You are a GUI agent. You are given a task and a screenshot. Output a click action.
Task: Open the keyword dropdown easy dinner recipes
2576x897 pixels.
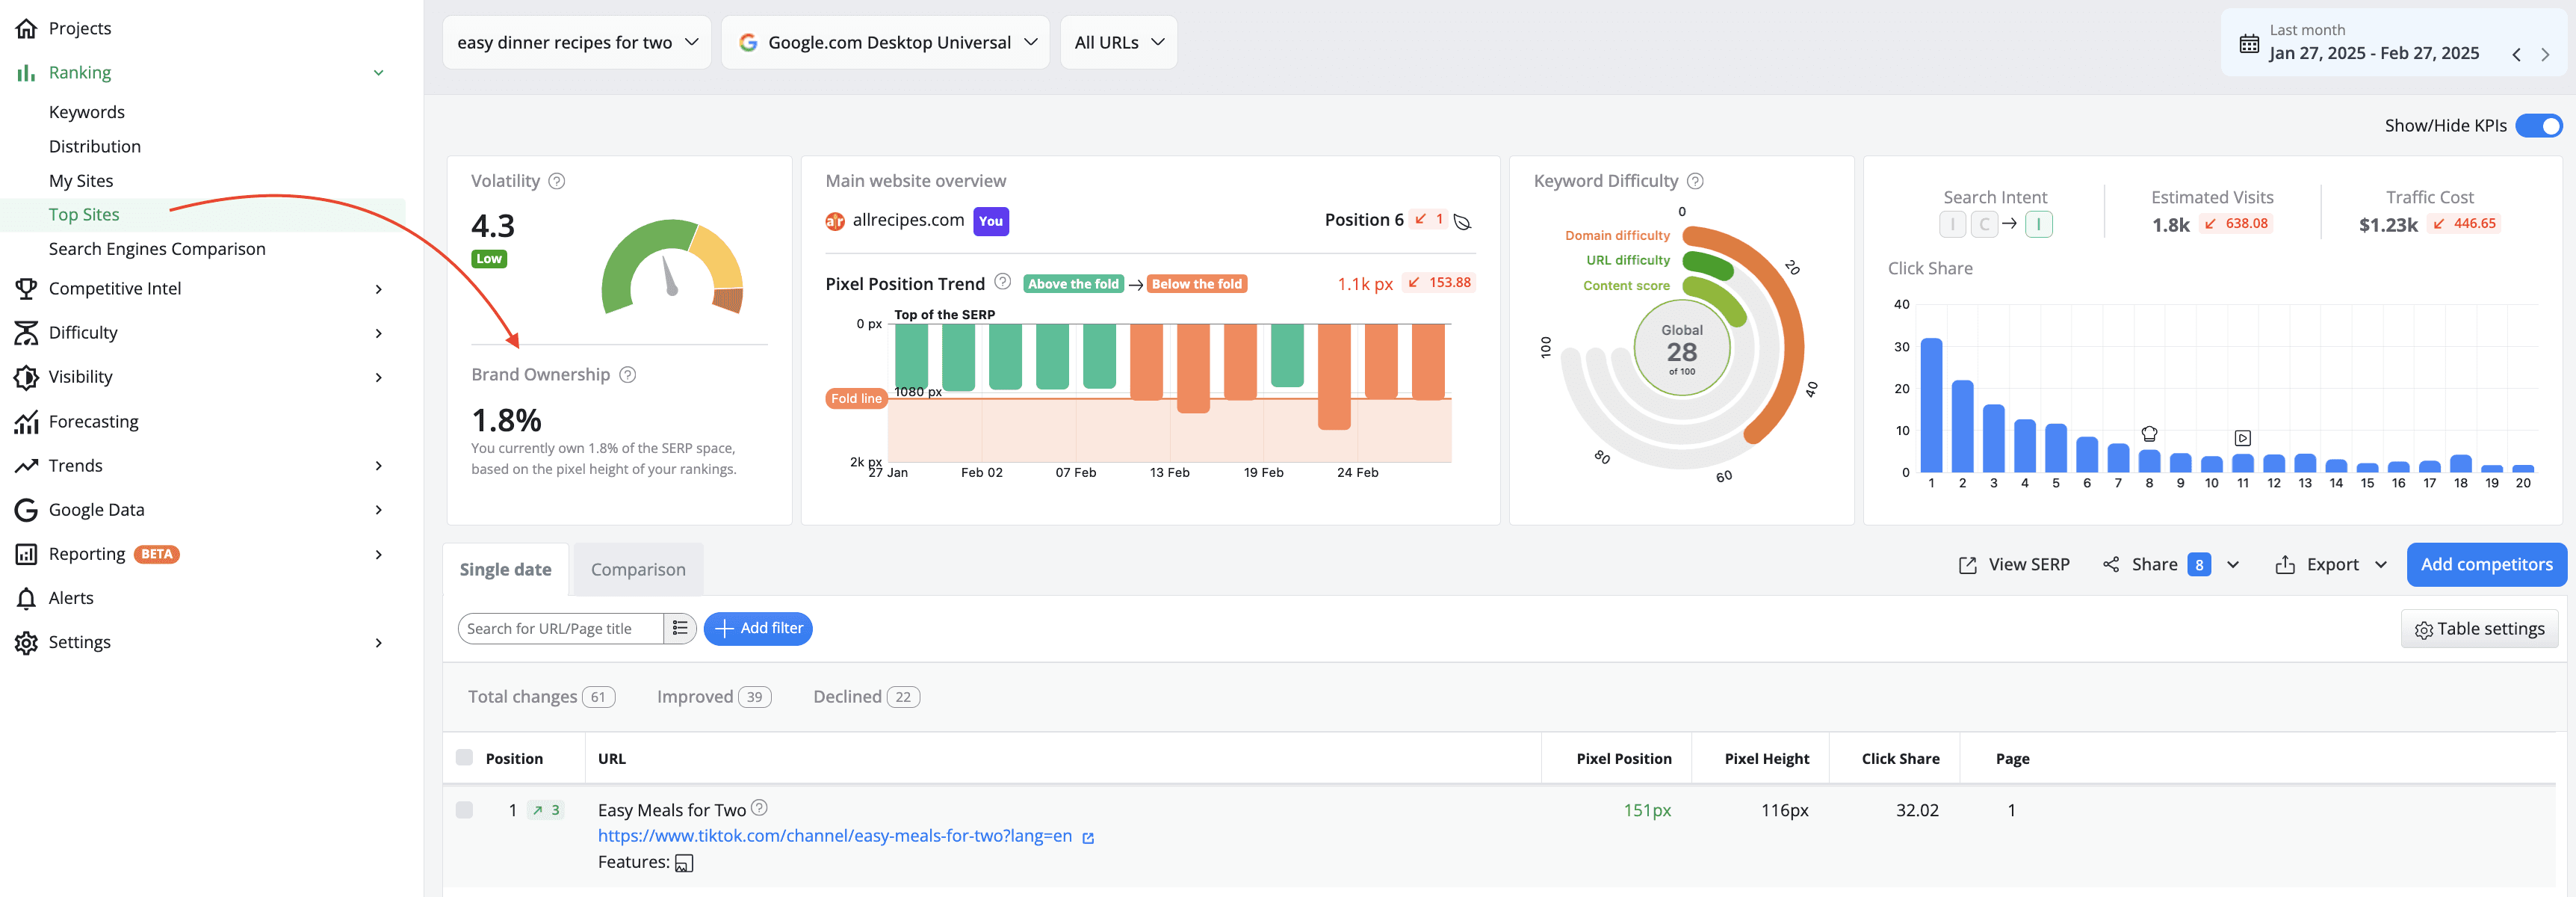577,42
